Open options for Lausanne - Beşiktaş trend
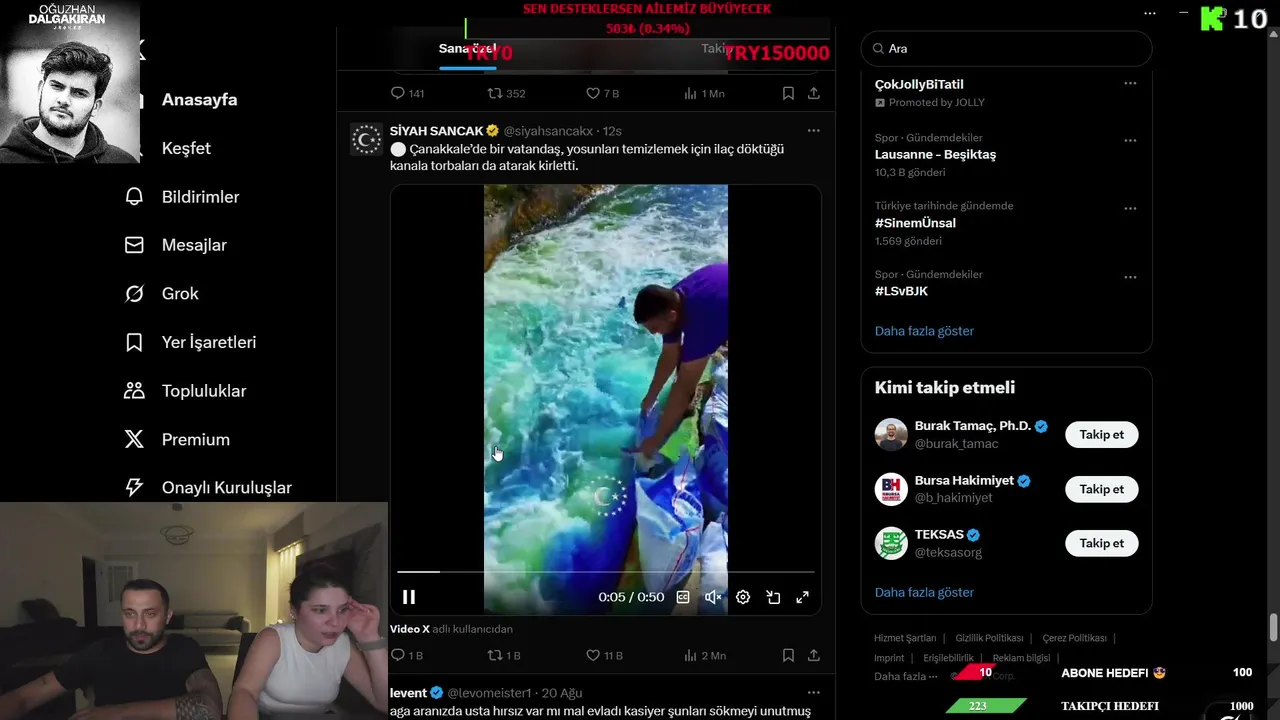The width and height of the screenshot is (1280, 720). click(1130, 140)
